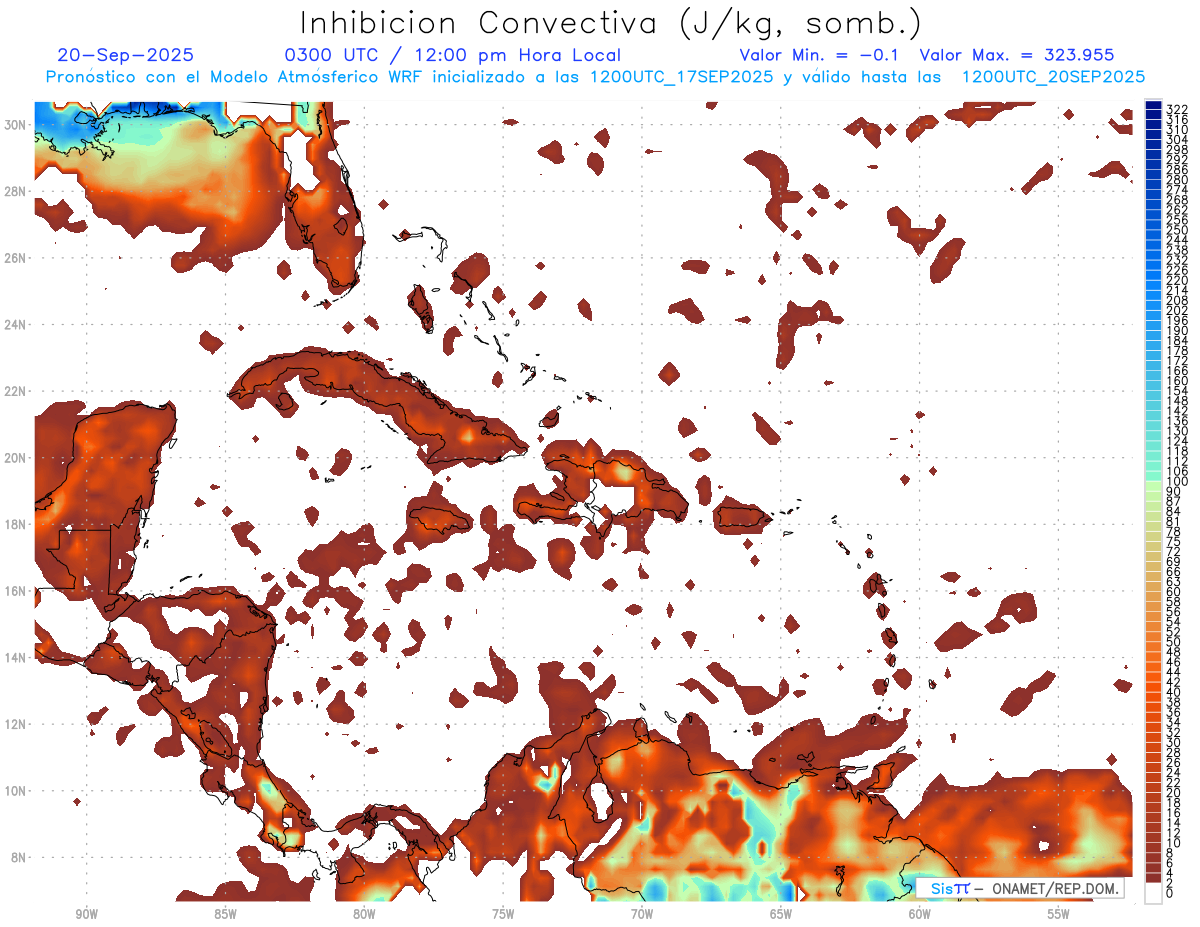The height and width of the screenshot is (927, 1200).
Task: Click the '12N' latitude axis label
Action: (17, 724)
